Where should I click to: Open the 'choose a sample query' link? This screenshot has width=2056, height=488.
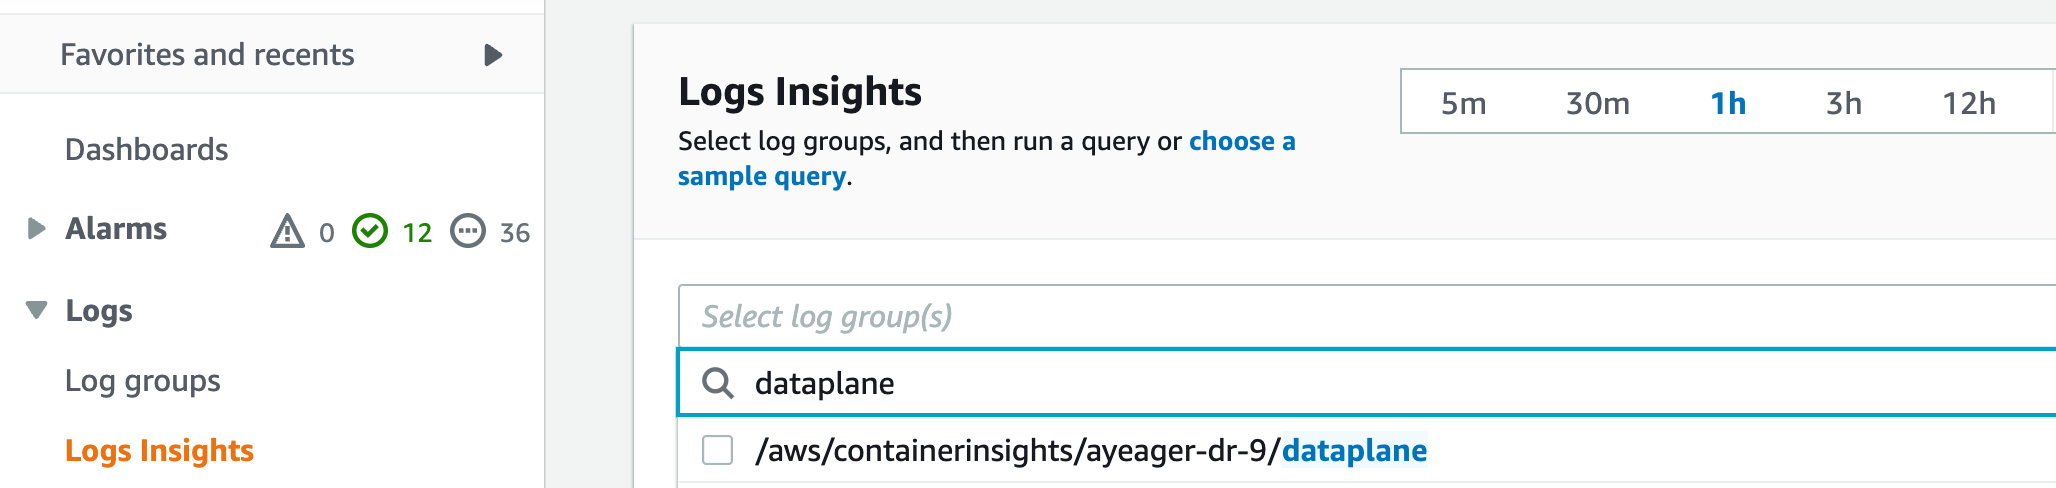(1241, 142)
